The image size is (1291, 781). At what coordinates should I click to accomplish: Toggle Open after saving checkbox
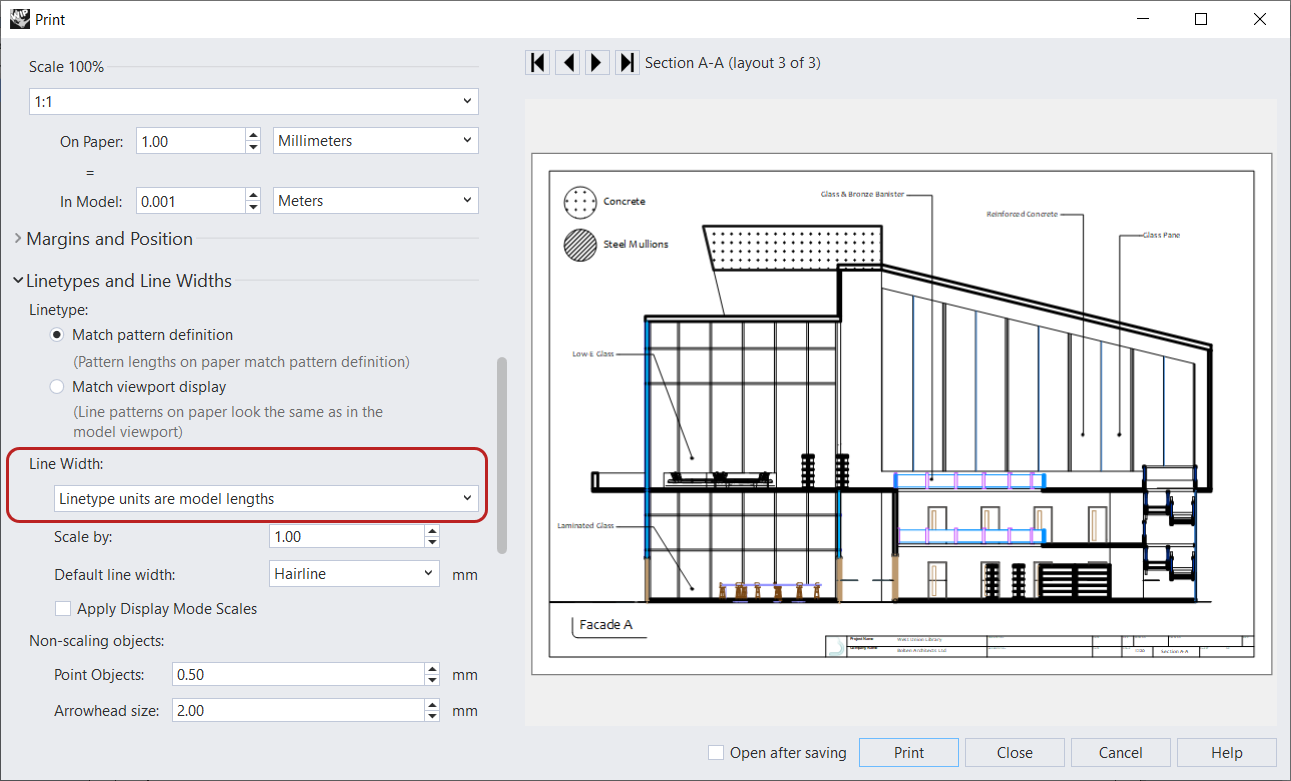pos(716,753)
